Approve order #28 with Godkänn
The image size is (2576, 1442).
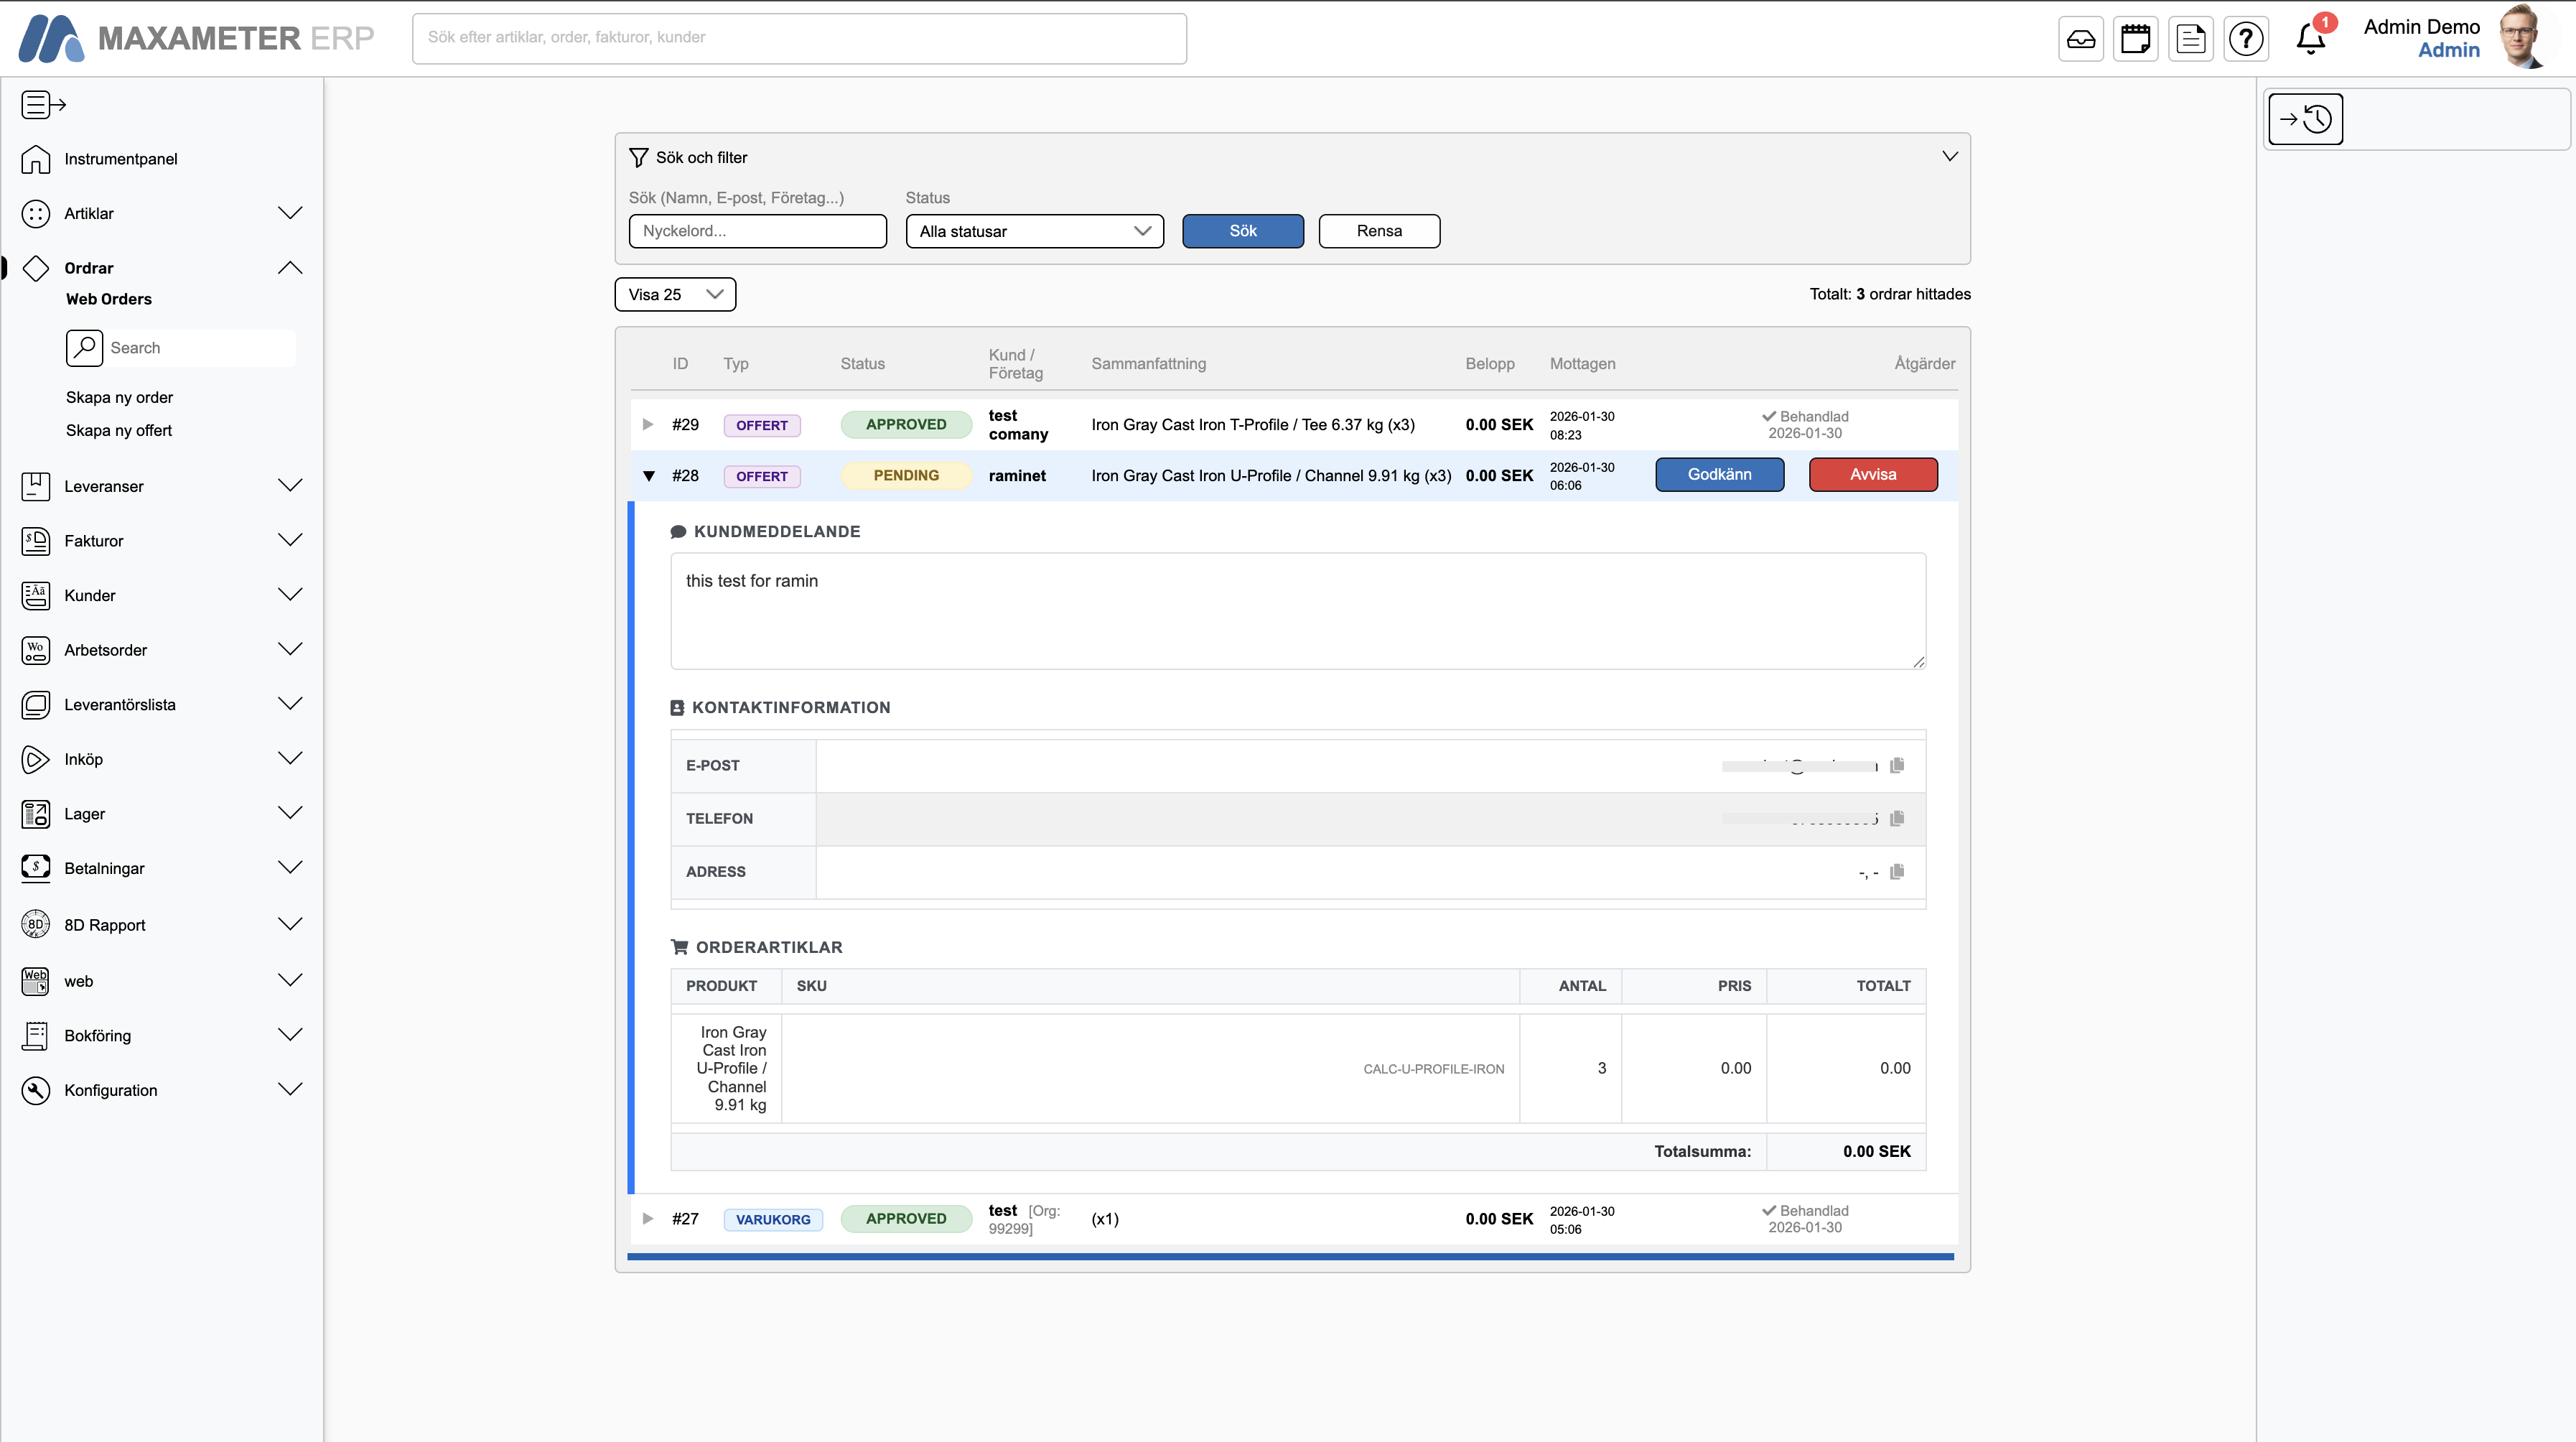click(1719, 474)
